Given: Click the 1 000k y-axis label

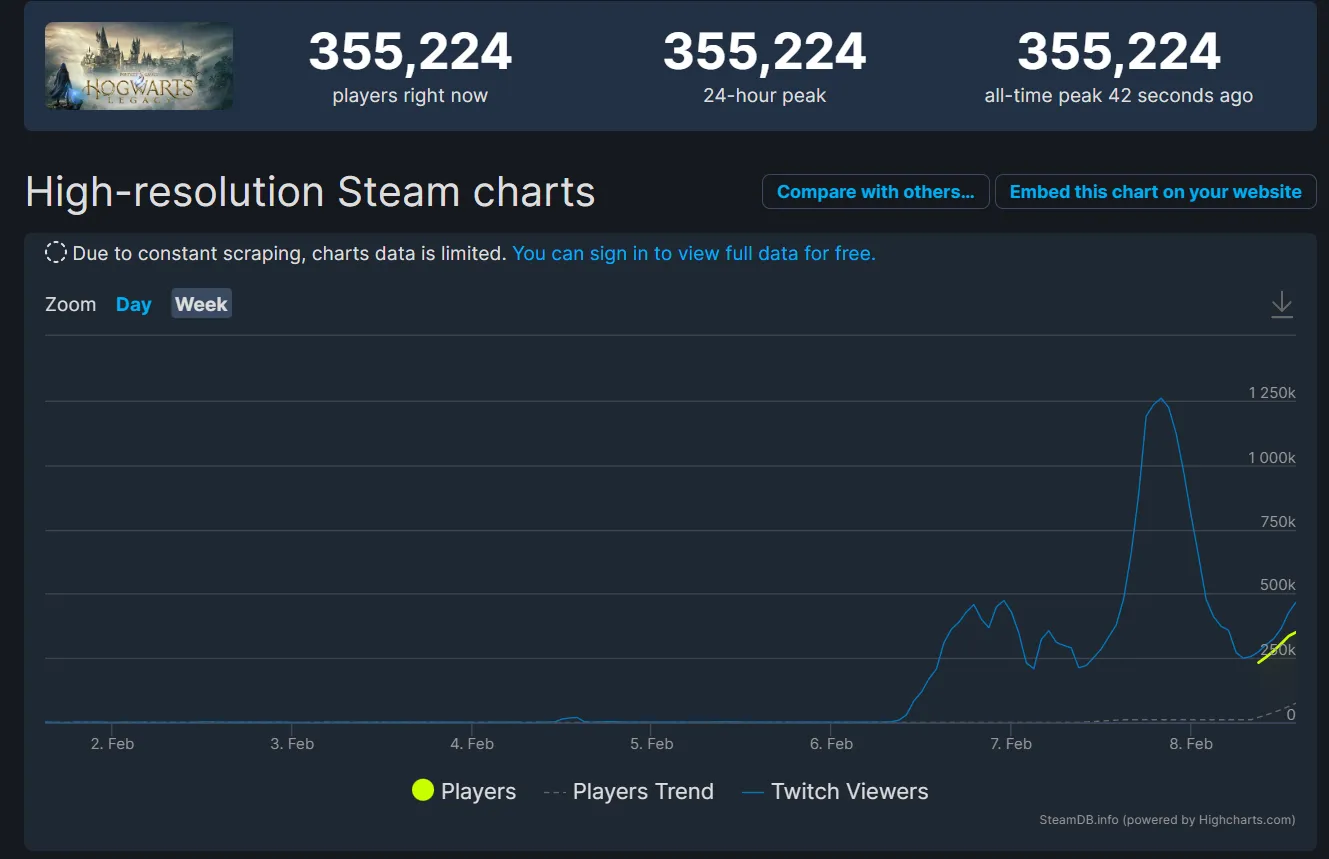Looking at the screenshot, I should 1272,457.
